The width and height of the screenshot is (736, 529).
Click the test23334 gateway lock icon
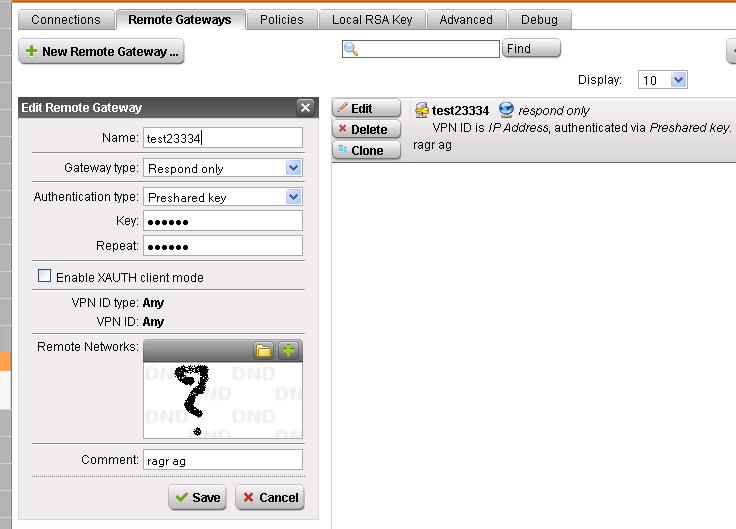point(422,110)
